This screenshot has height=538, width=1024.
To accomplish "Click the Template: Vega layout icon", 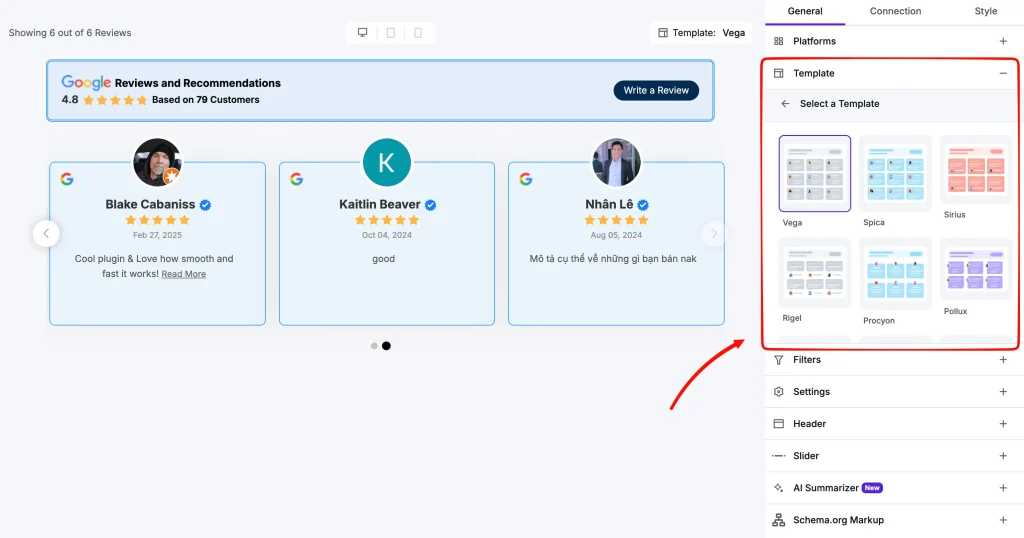I will 663,33.
